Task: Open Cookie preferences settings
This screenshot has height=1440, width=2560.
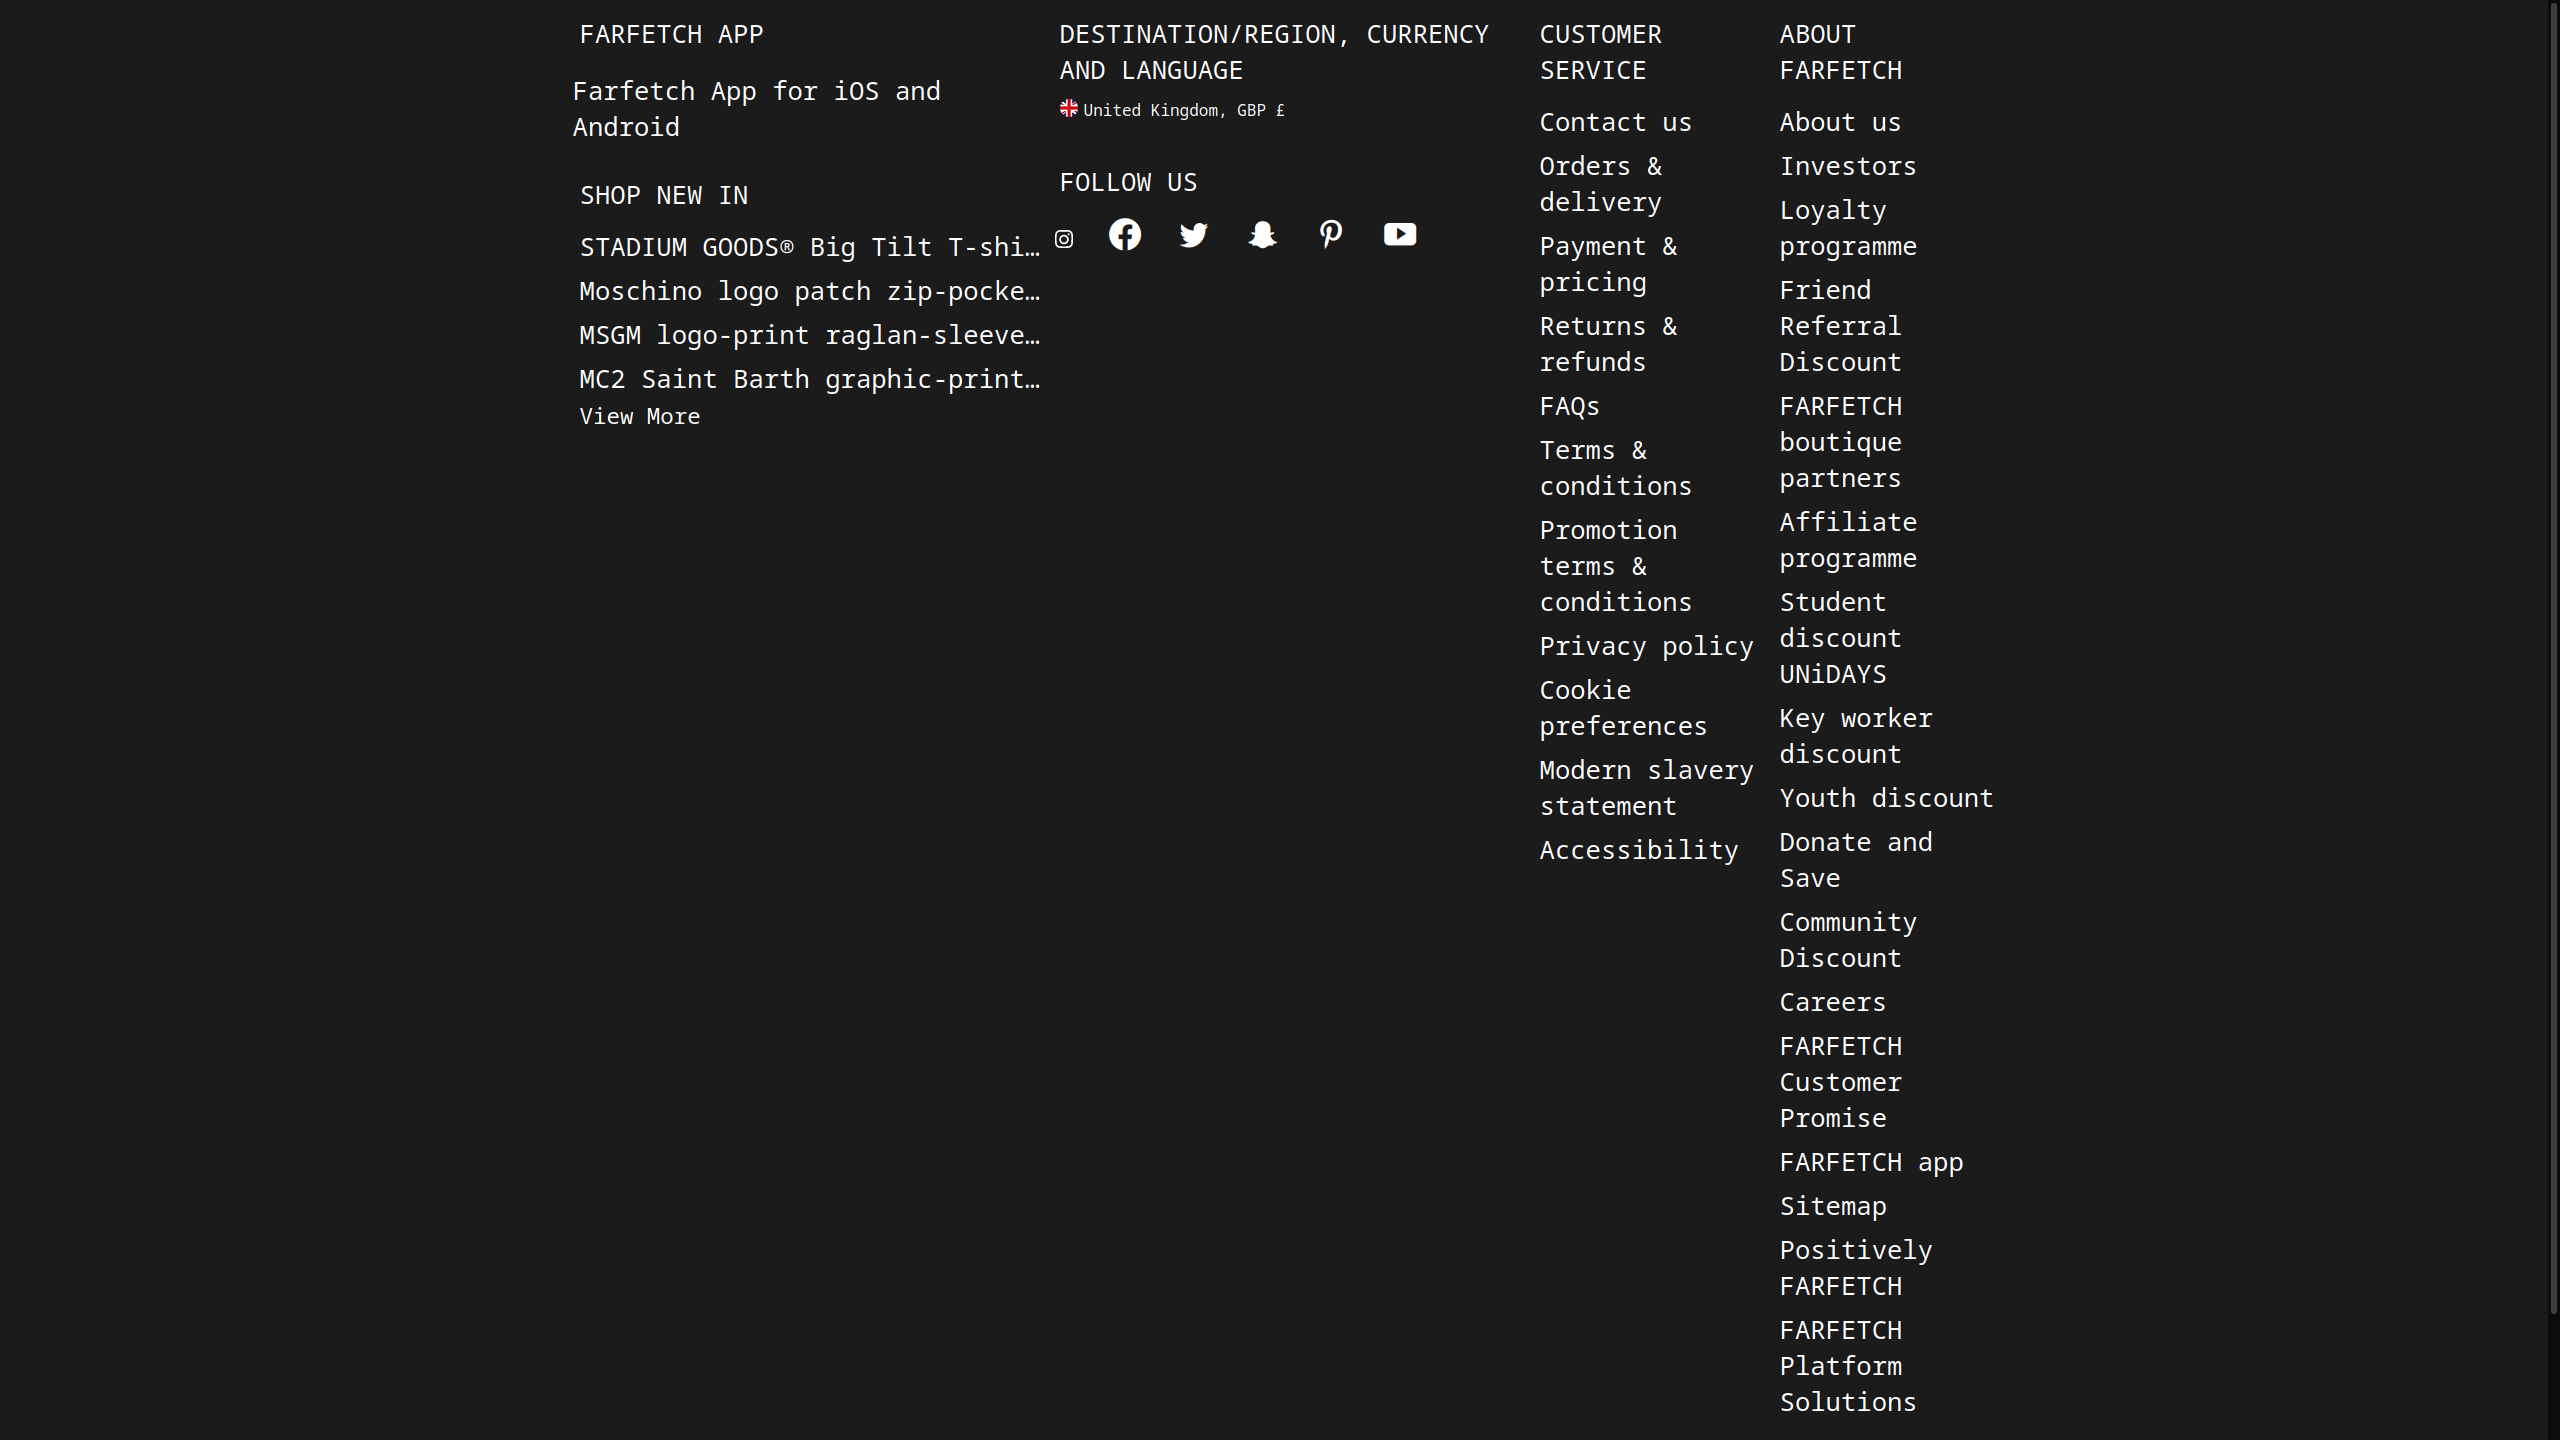Action: [1623, 707]
